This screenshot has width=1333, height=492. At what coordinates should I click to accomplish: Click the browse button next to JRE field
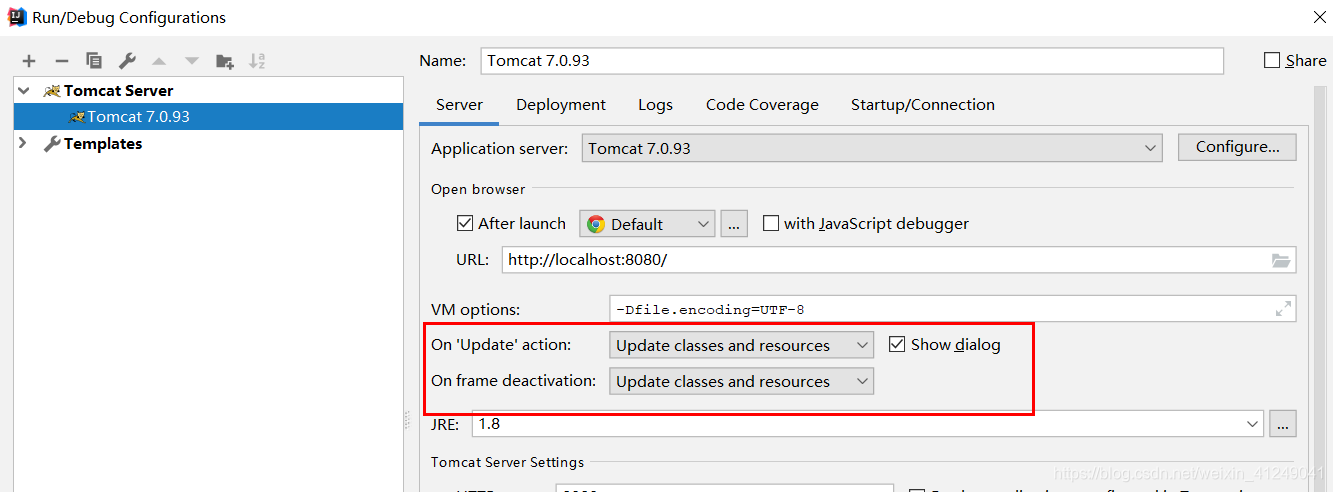(x=1283, y=424)
